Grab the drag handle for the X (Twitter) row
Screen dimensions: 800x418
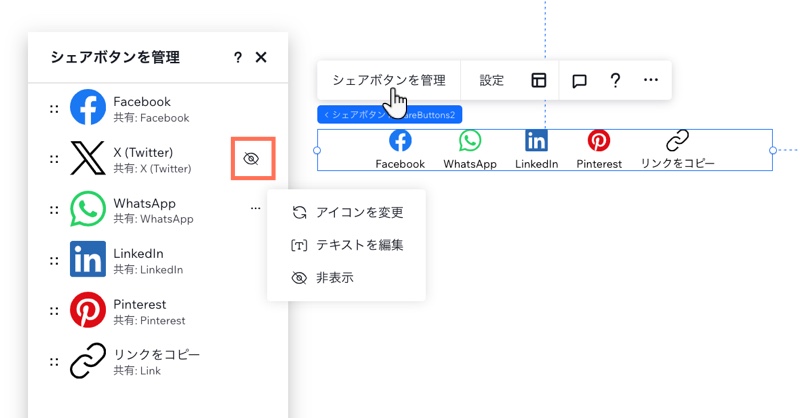(54, 159)
